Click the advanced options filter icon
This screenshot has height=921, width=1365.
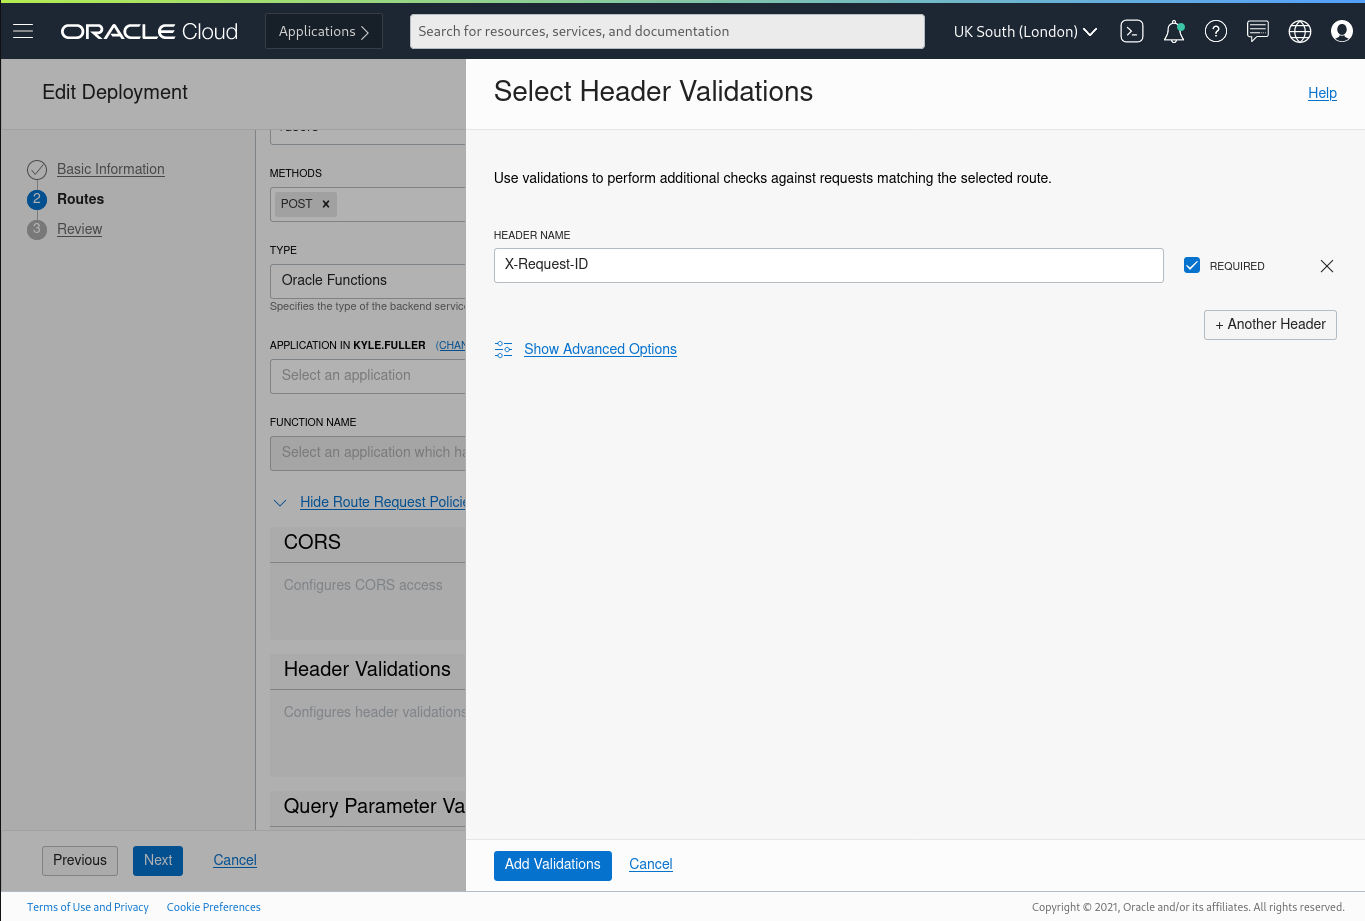[503, 349]
